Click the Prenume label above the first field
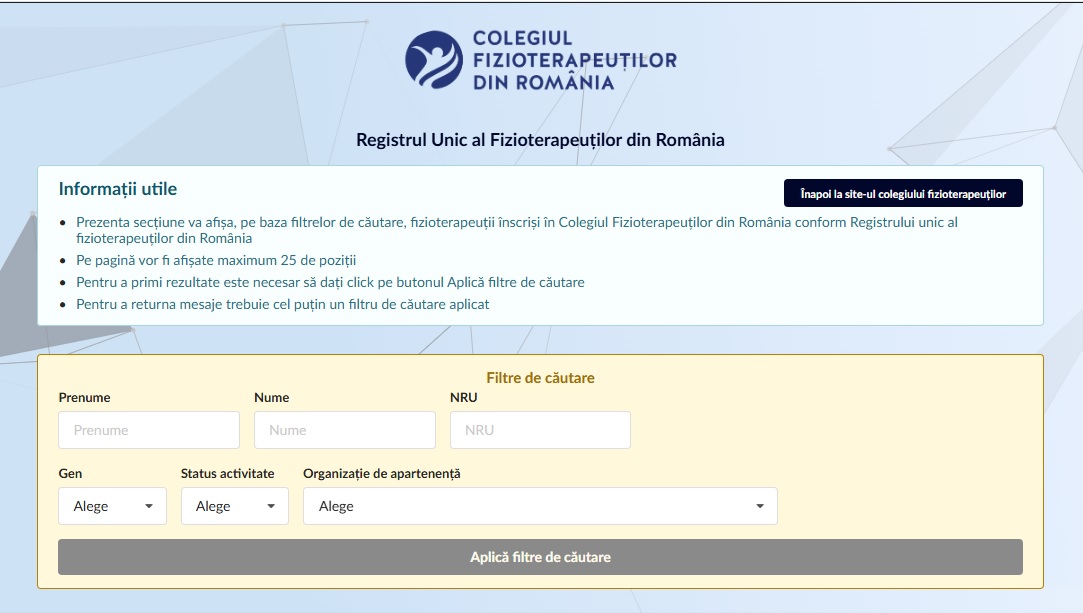This screenshot has height=613, width=1083. point(84,398)
